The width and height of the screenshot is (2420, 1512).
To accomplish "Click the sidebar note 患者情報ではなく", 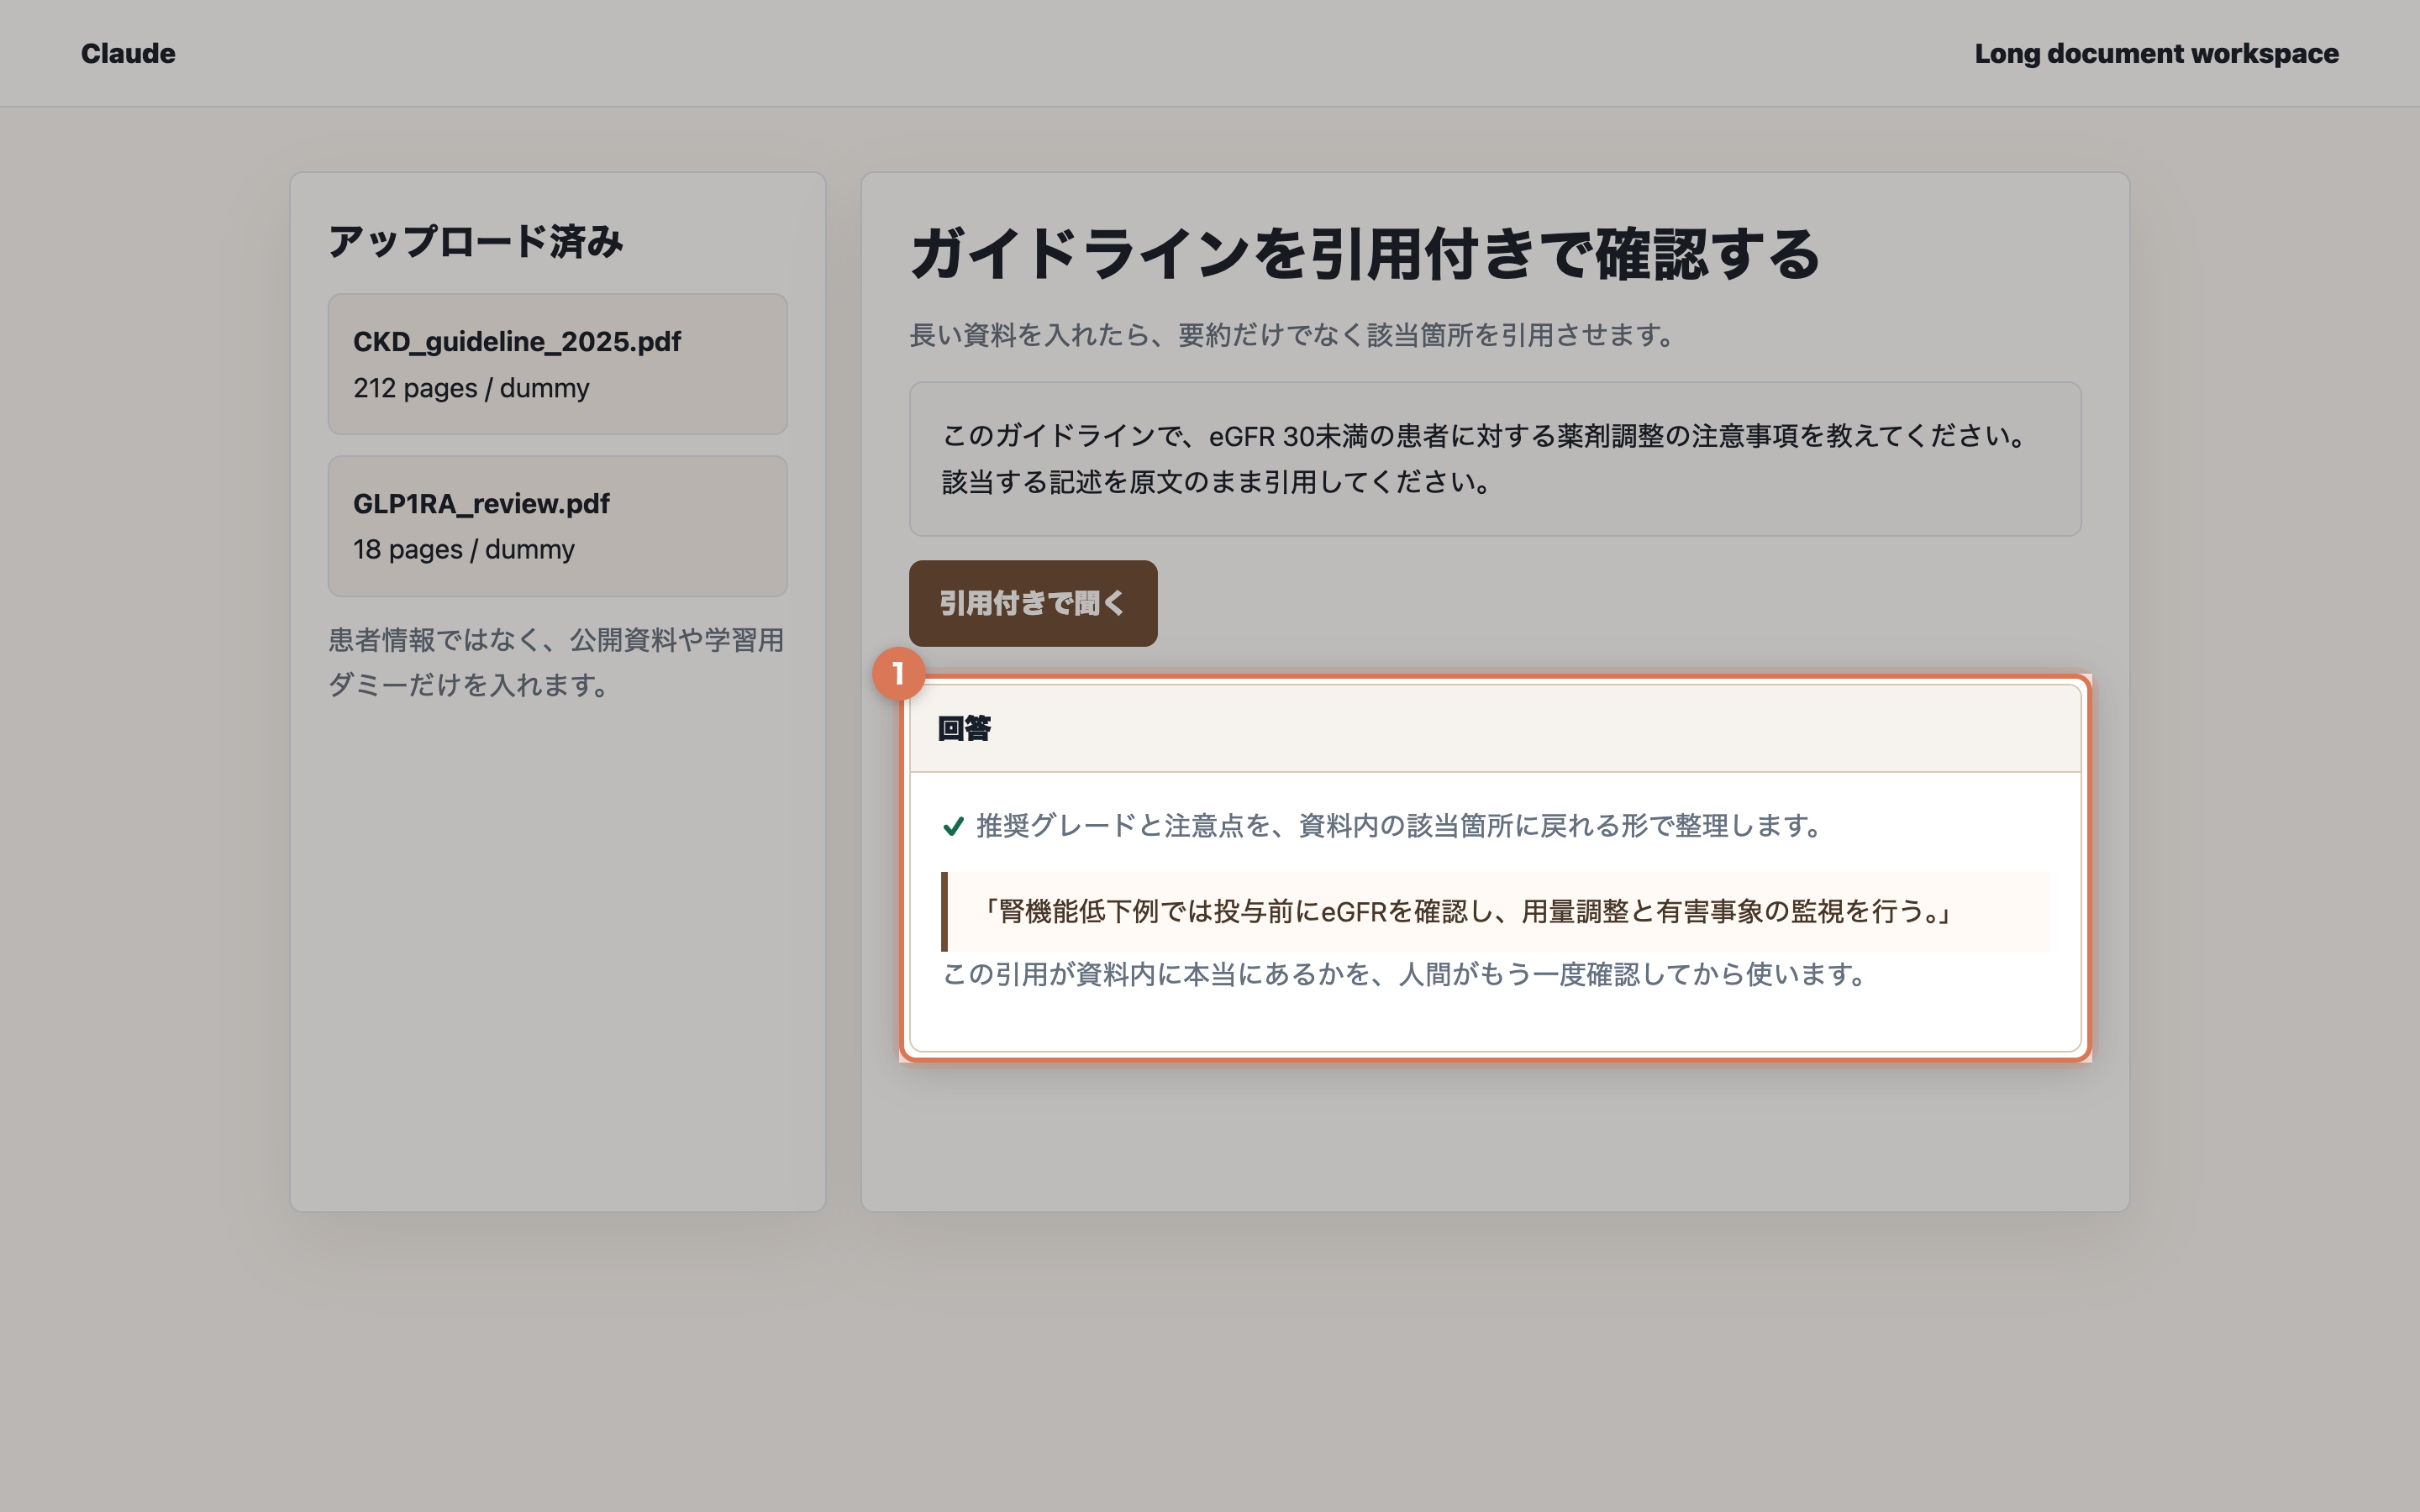I will click(557, 662).
